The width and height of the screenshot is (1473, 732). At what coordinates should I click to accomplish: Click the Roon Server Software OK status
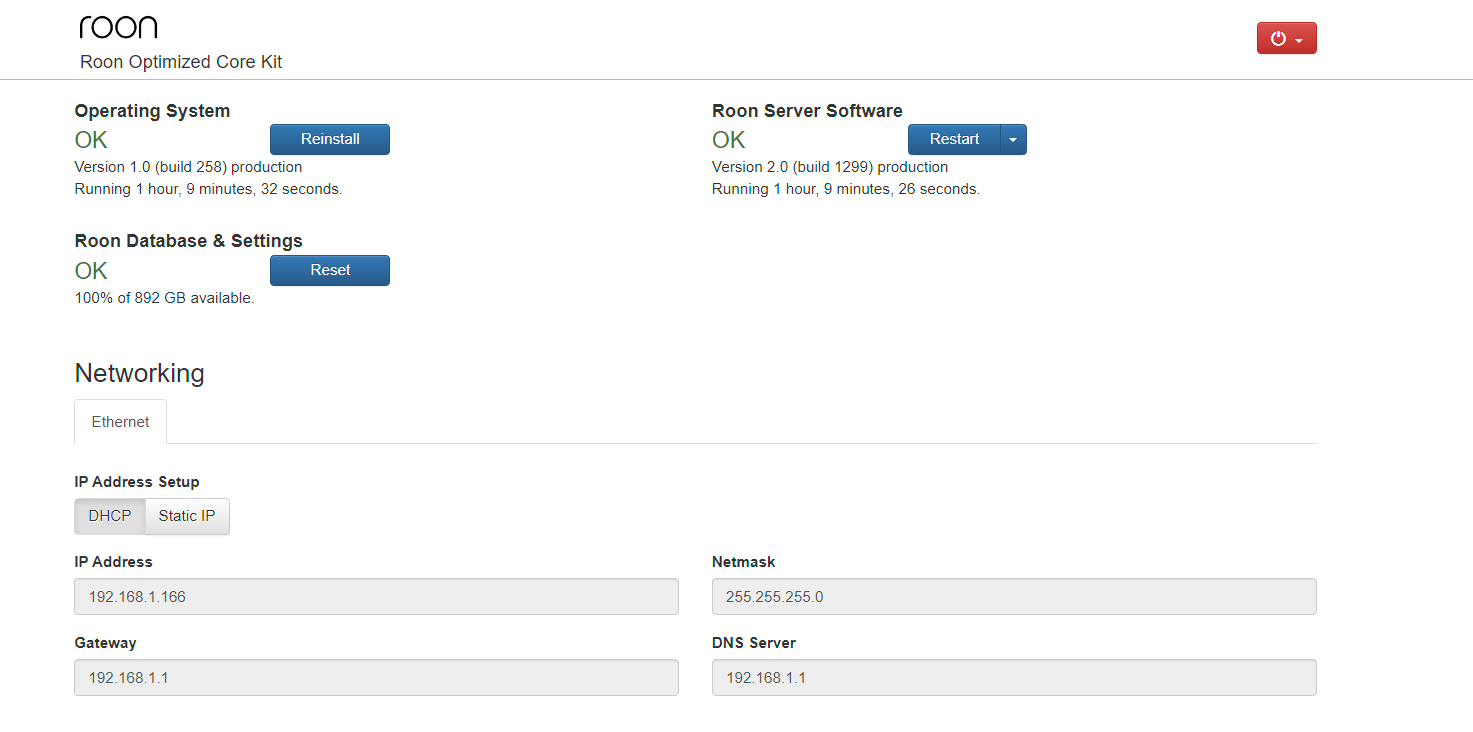(x=729, y=140)
